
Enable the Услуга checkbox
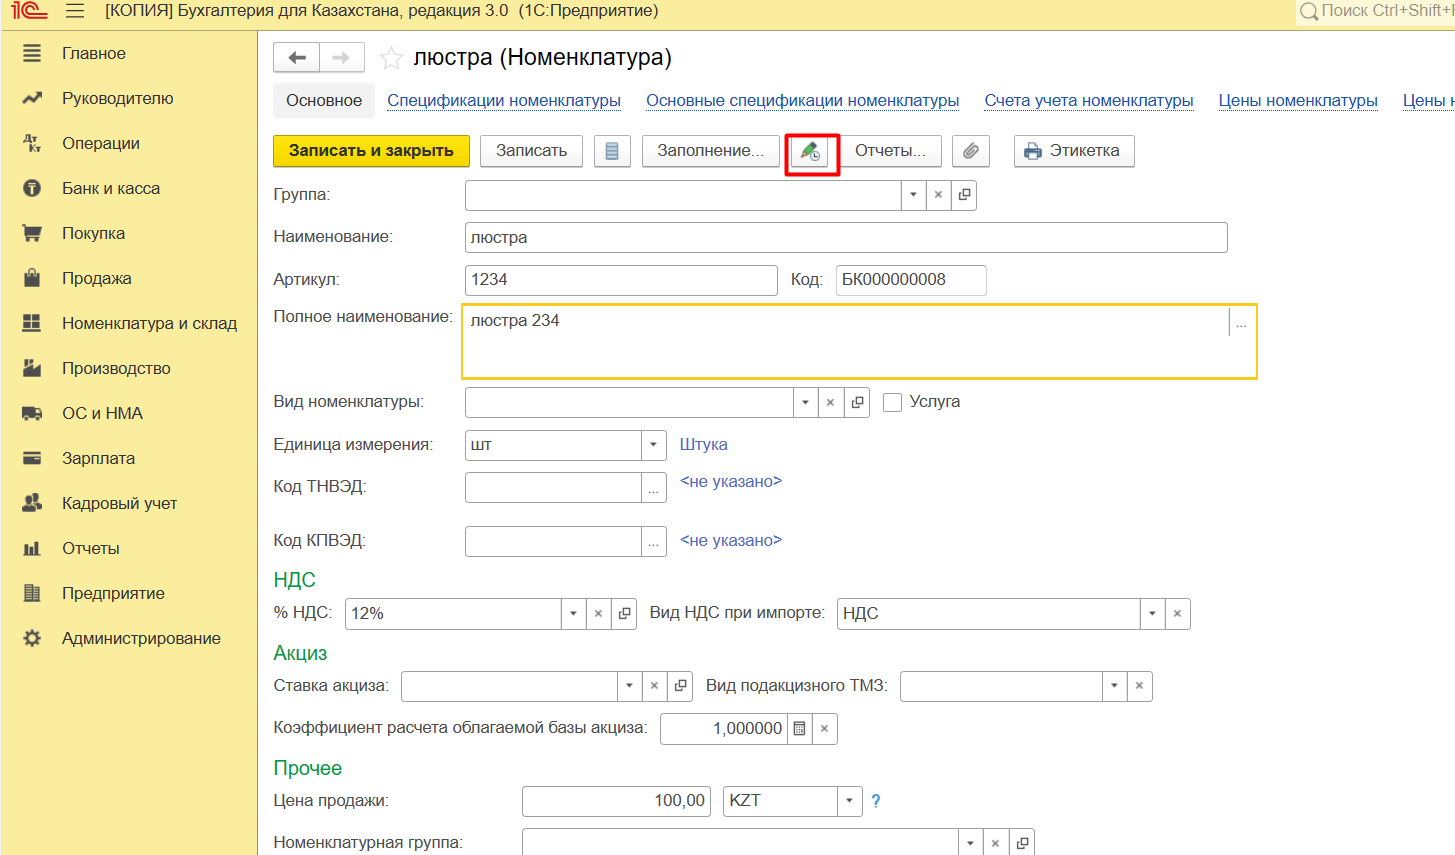893,402
